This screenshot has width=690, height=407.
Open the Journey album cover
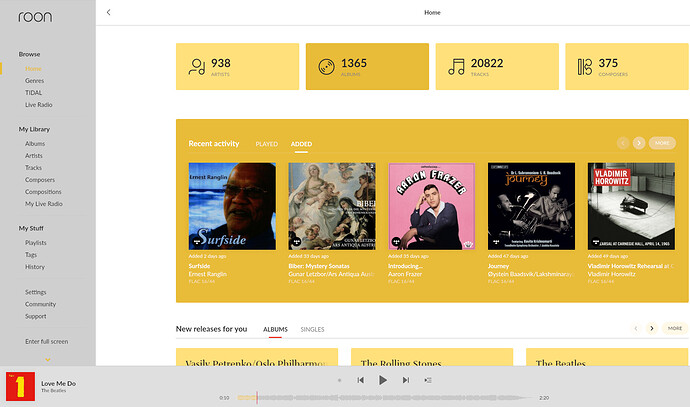click(x=531, y=206)
